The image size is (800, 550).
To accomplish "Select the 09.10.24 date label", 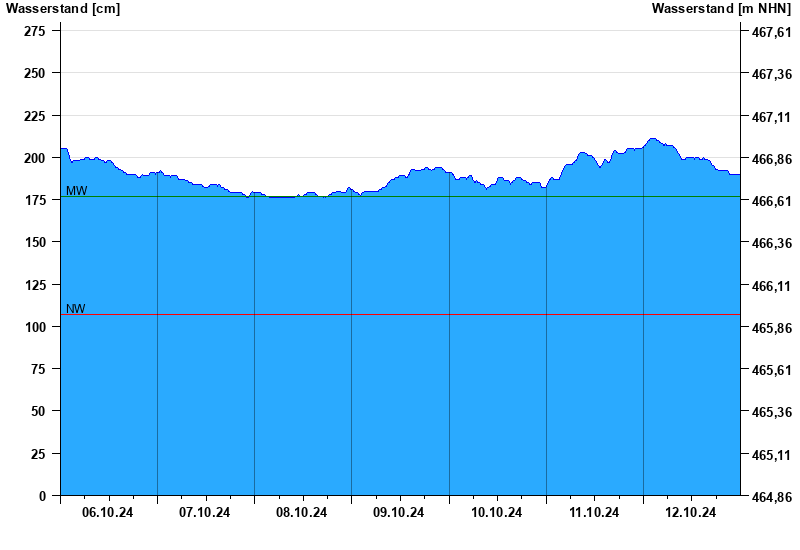I will [x=399, y=513].
